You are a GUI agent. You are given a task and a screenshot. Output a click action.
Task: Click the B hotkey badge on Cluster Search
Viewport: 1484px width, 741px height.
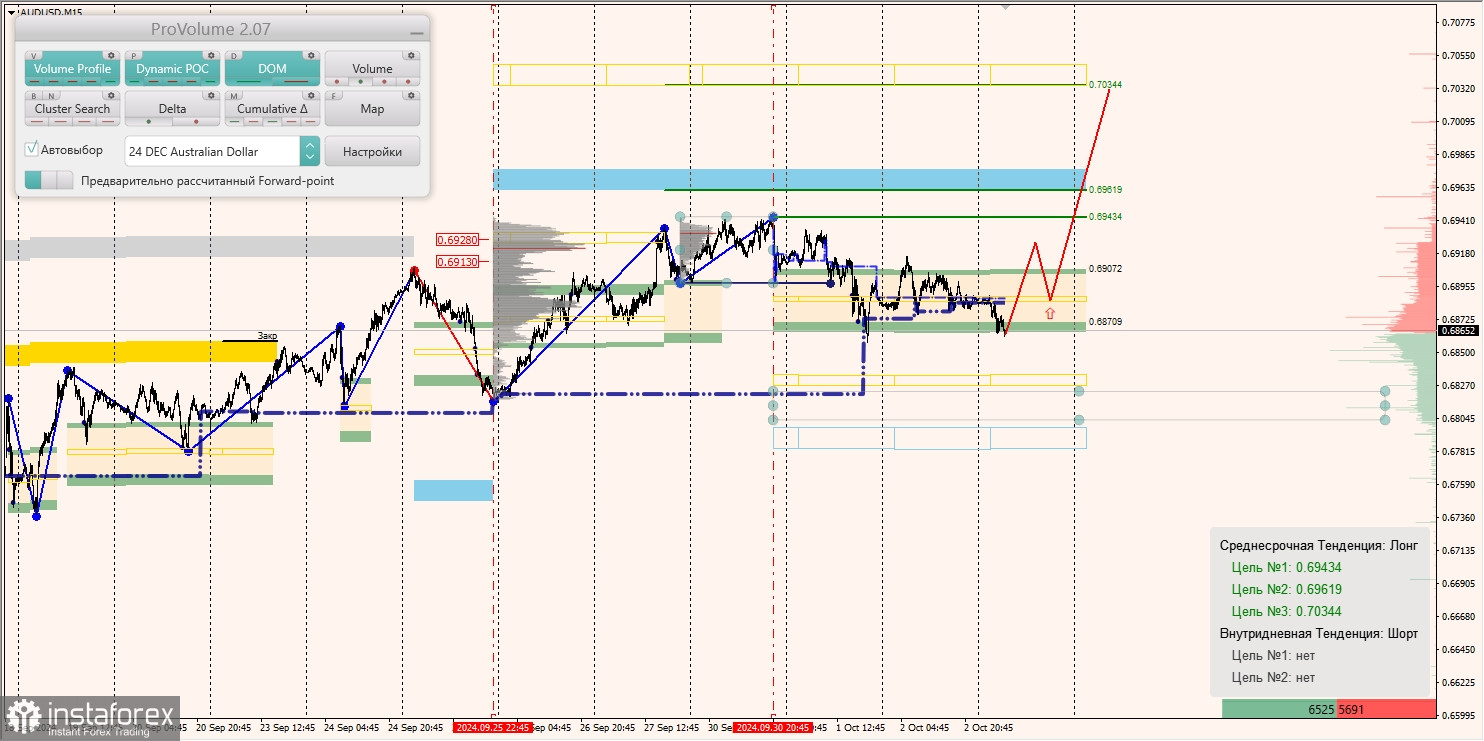pos(34,96)
